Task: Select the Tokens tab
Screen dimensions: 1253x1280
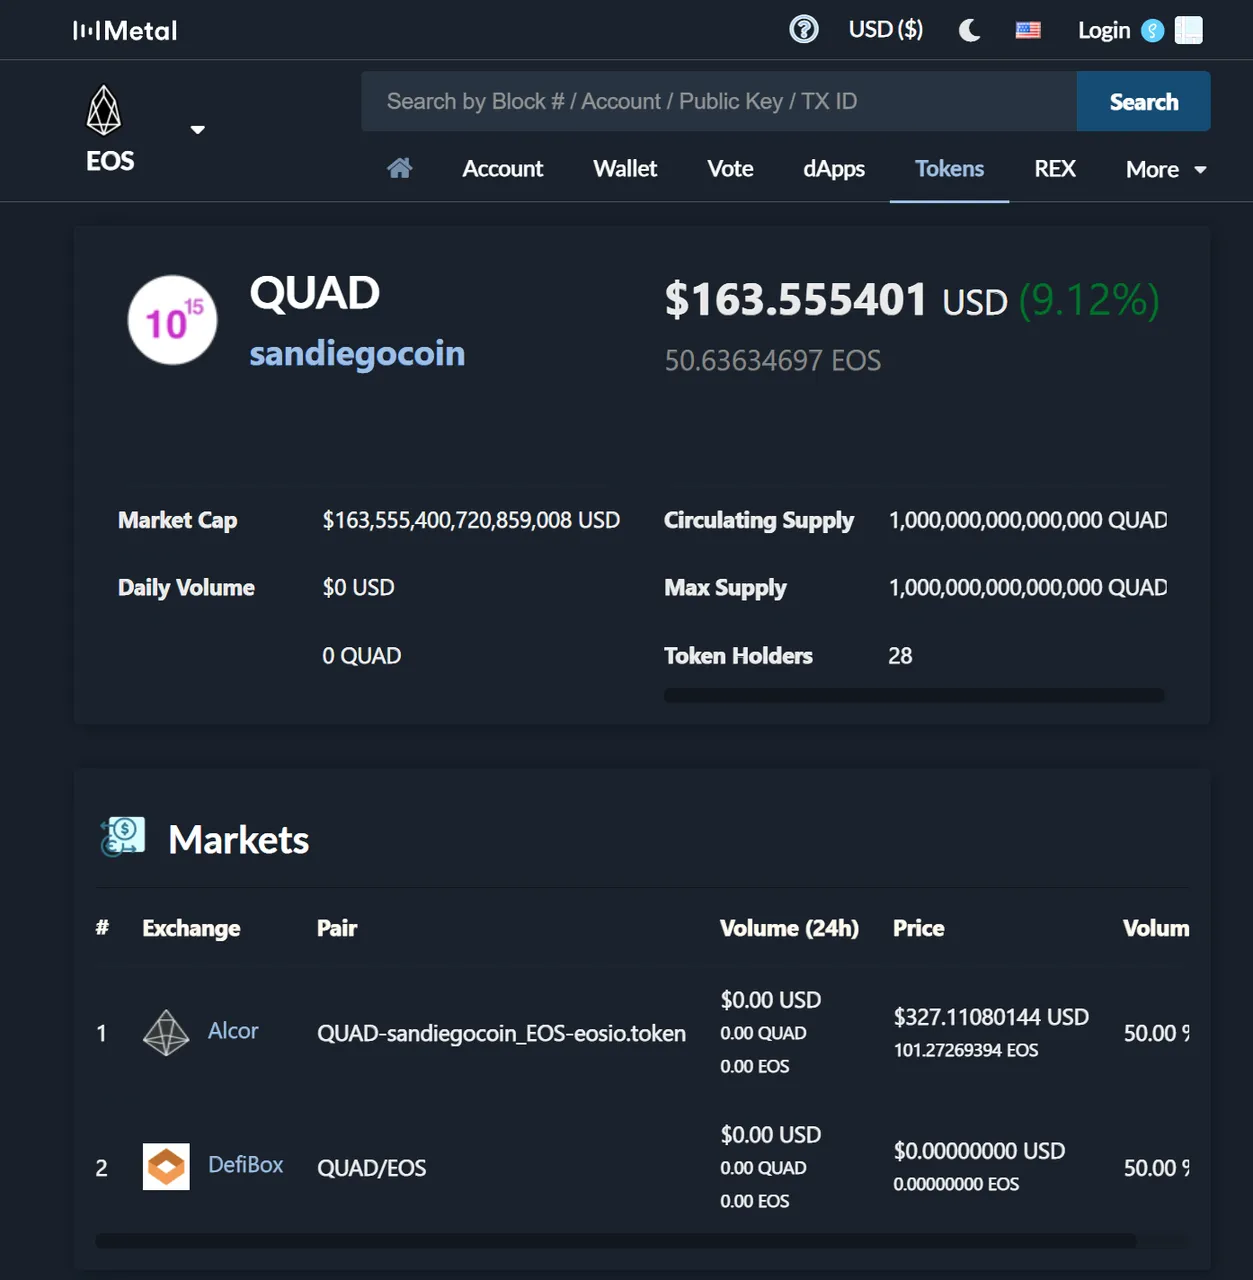Action: coord(949,169)
